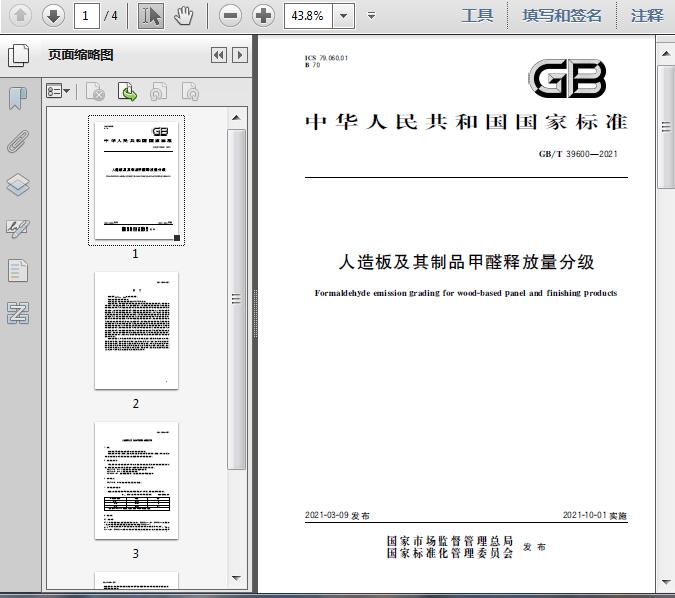
Task: Click the rotate pages clockwise icon
Action: (190, 92)
